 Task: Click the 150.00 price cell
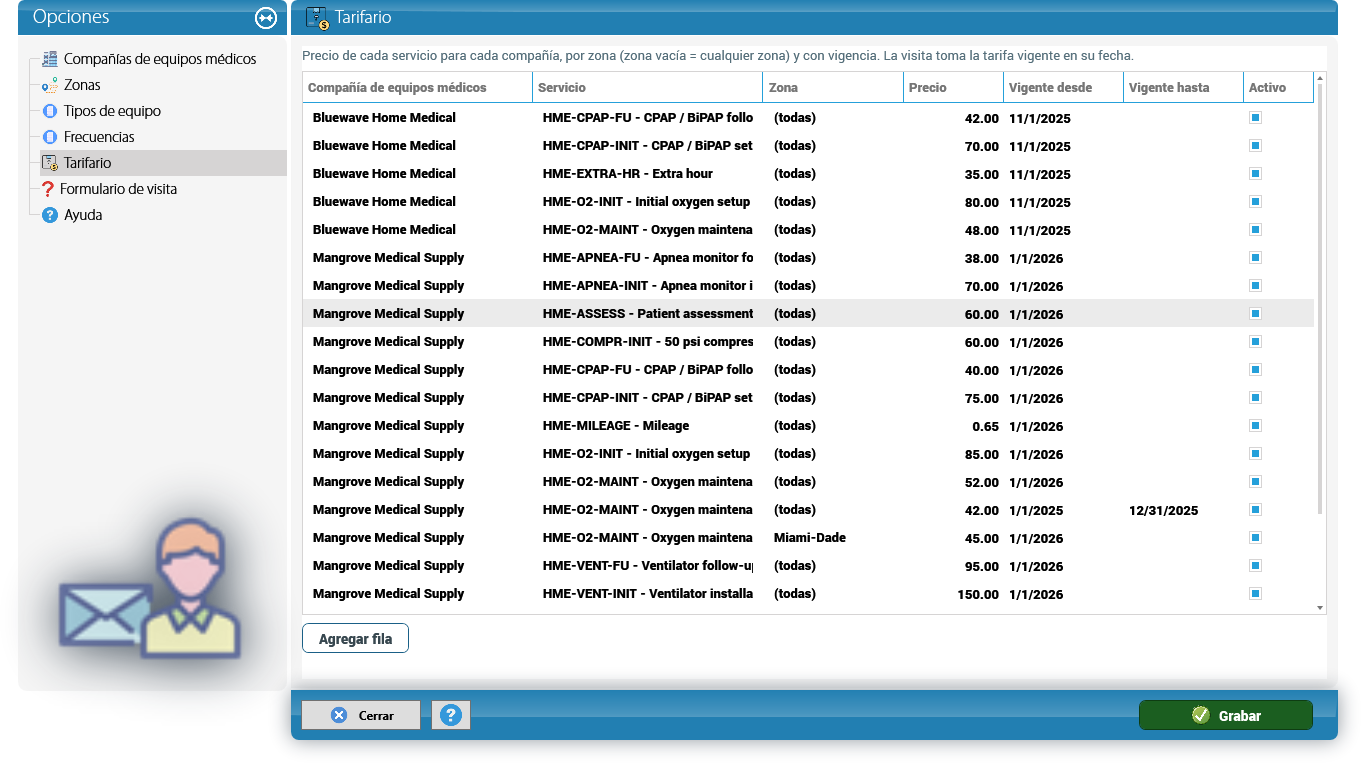pos(953,594)
